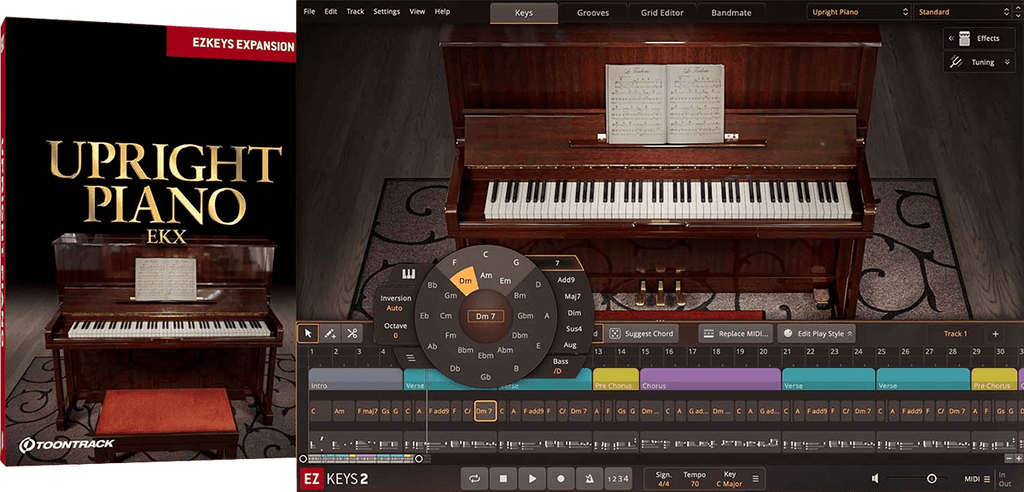
Task: Toggle the Add9 chord extension
Action: 566,280
